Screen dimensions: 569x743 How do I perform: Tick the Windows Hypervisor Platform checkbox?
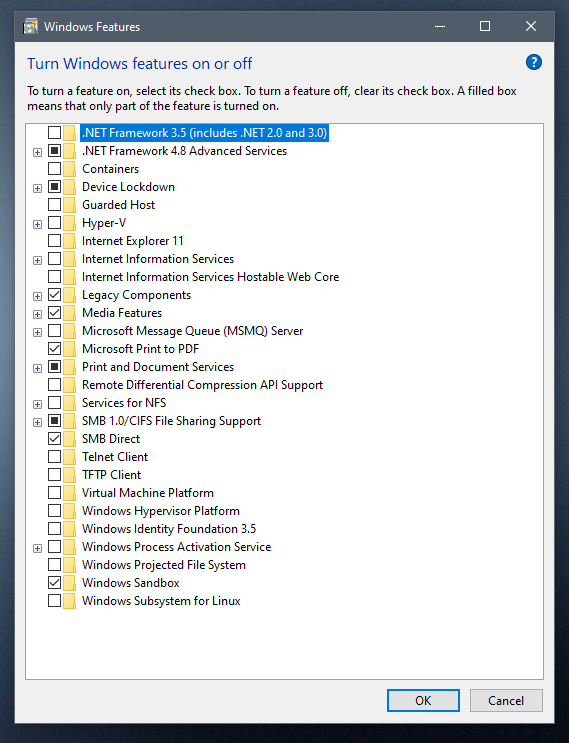point(54,511)
